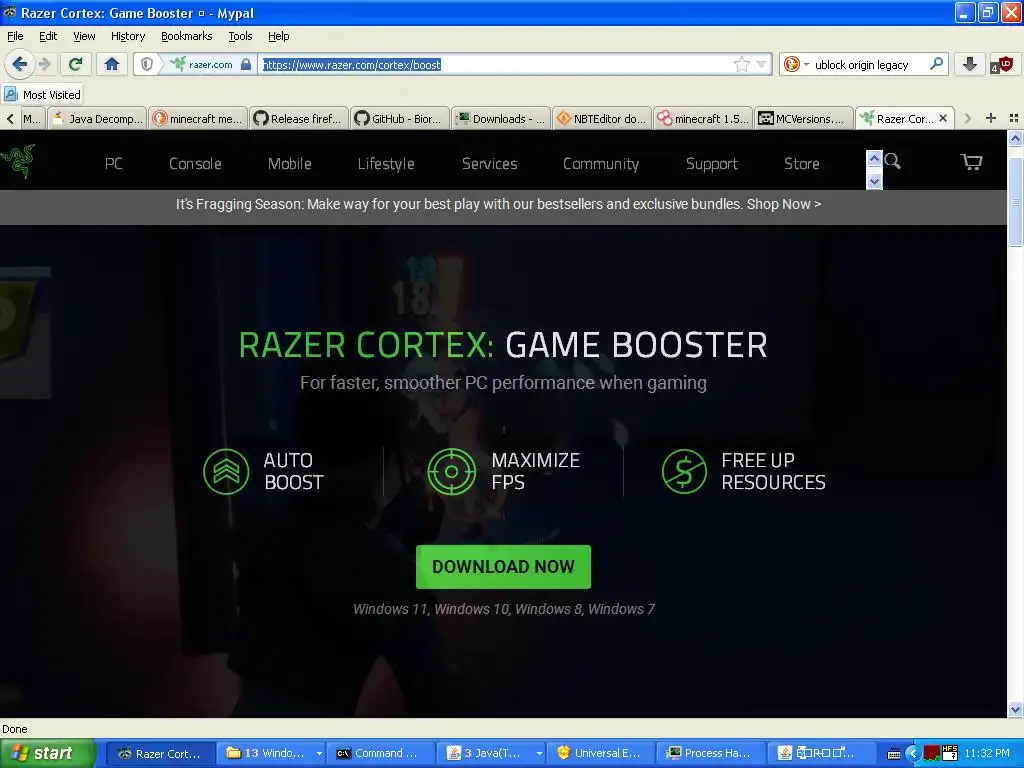Switch to the minecraft 1.5... tab
The width and height of the screenshot is (1024, 768).
tap(703, 118)
